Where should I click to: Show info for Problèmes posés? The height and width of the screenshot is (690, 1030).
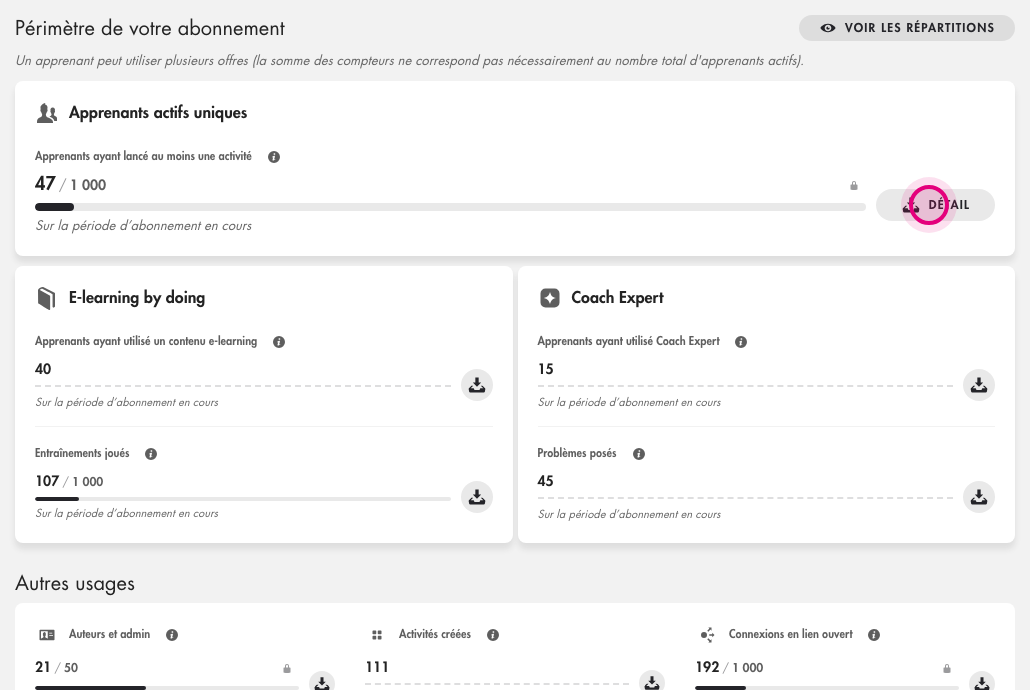(x=639, y=454)
